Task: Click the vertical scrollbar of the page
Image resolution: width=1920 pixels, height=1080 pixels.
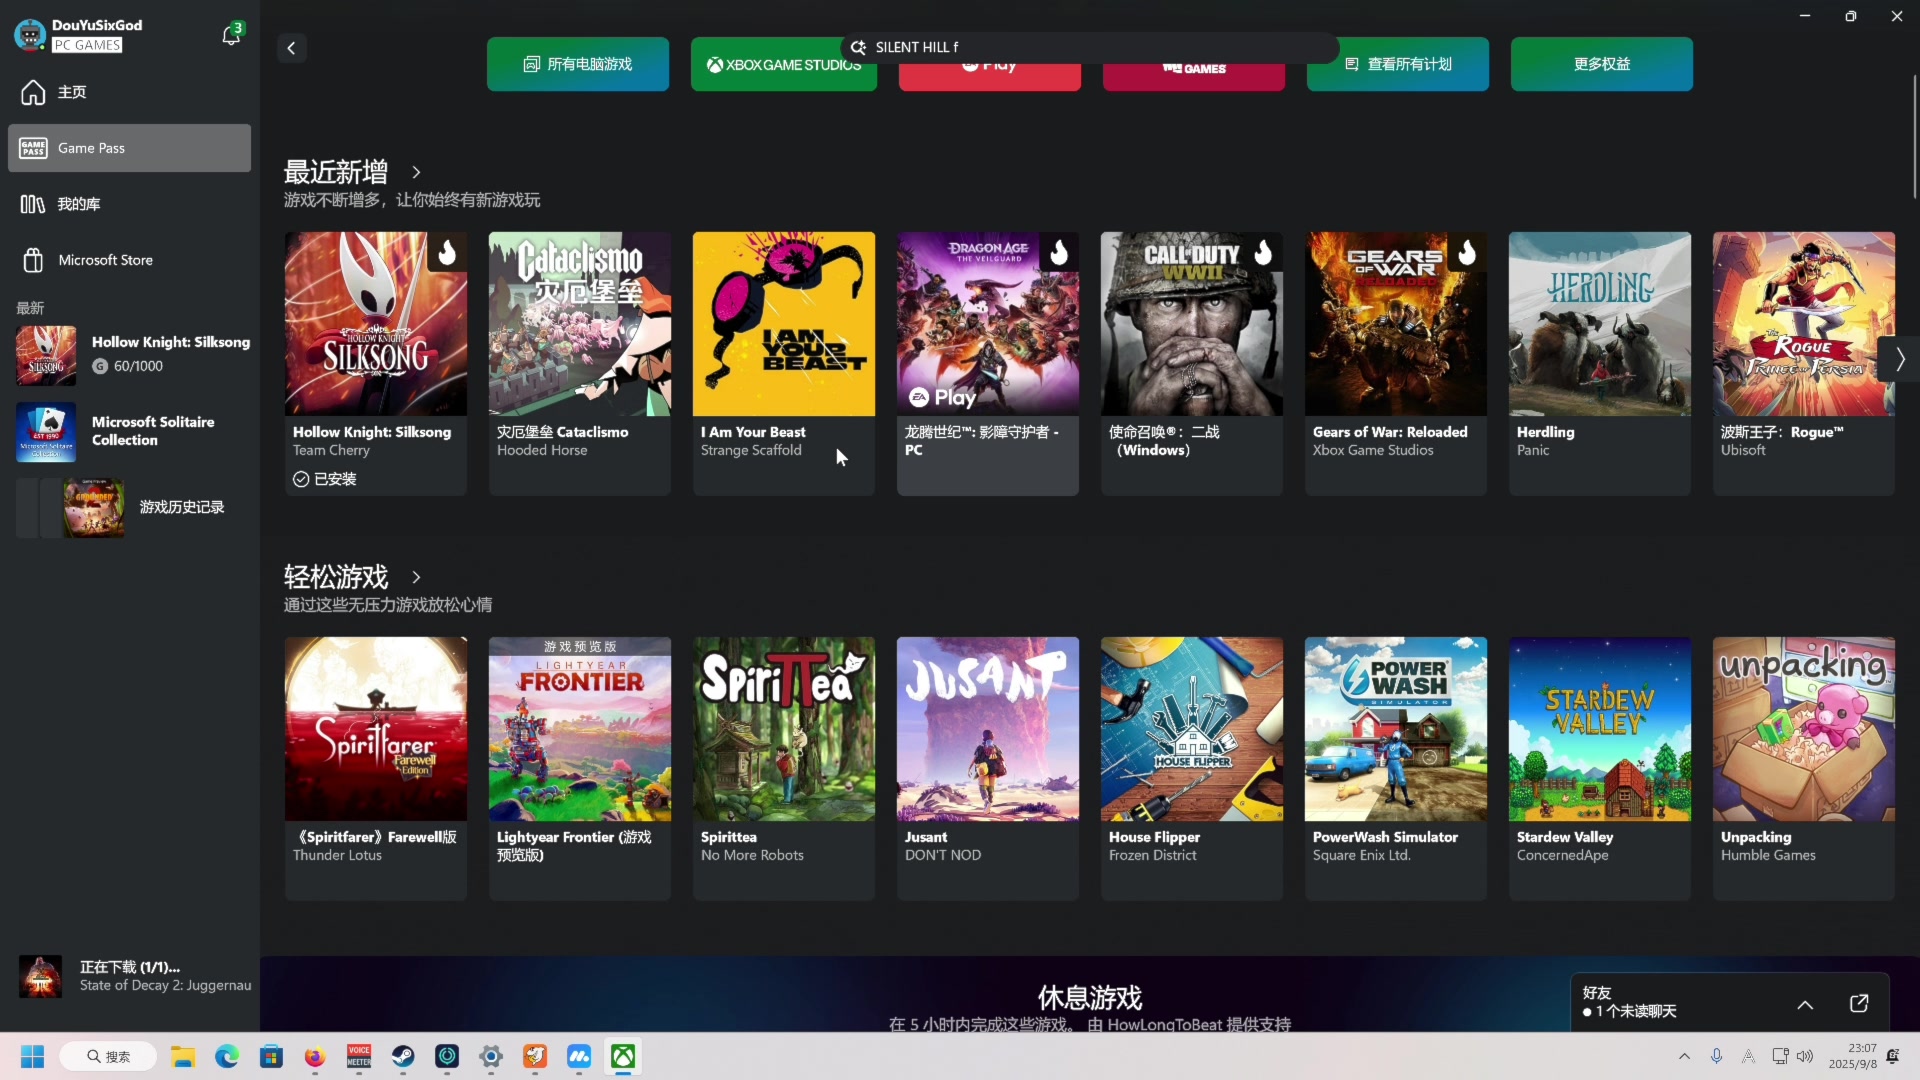Action: (x=1914, y=136)
